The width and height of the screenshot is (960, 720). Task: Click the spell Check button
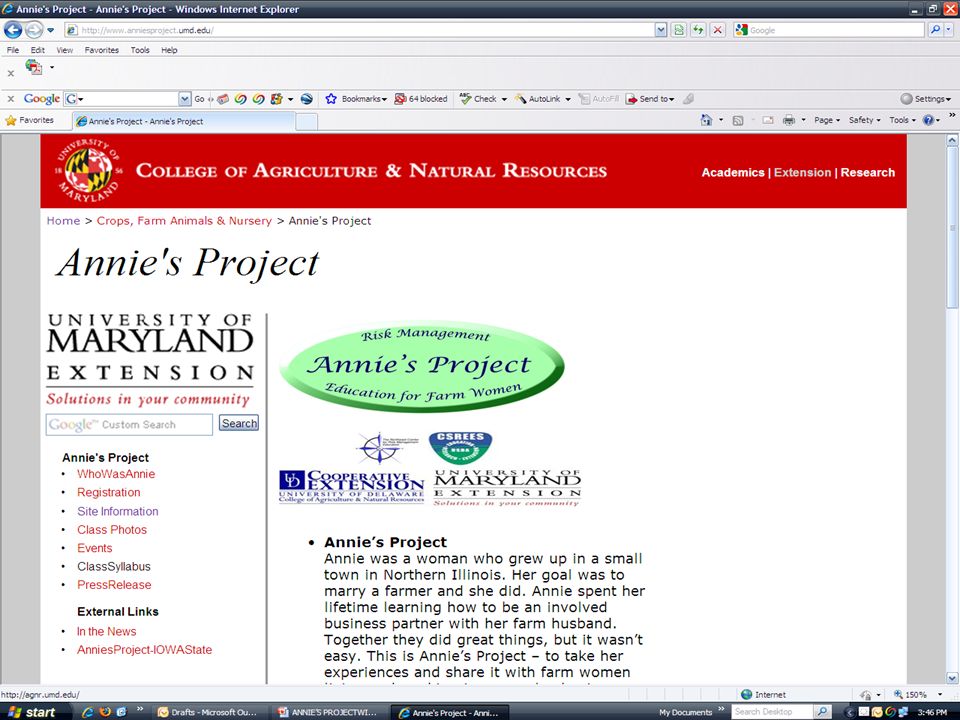coord(479,99)
